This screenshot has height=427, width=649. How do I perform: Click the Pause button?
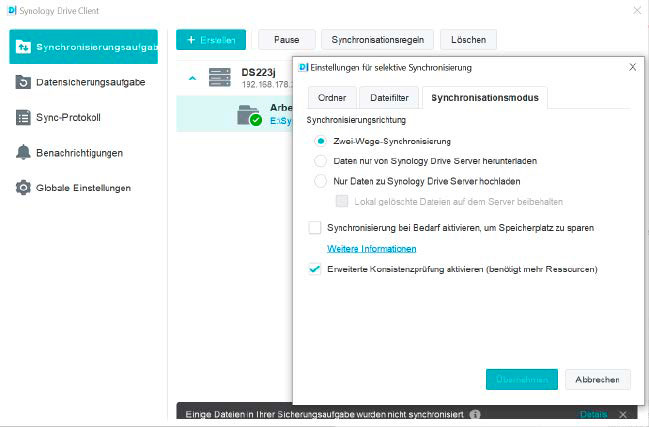point(286,40)
